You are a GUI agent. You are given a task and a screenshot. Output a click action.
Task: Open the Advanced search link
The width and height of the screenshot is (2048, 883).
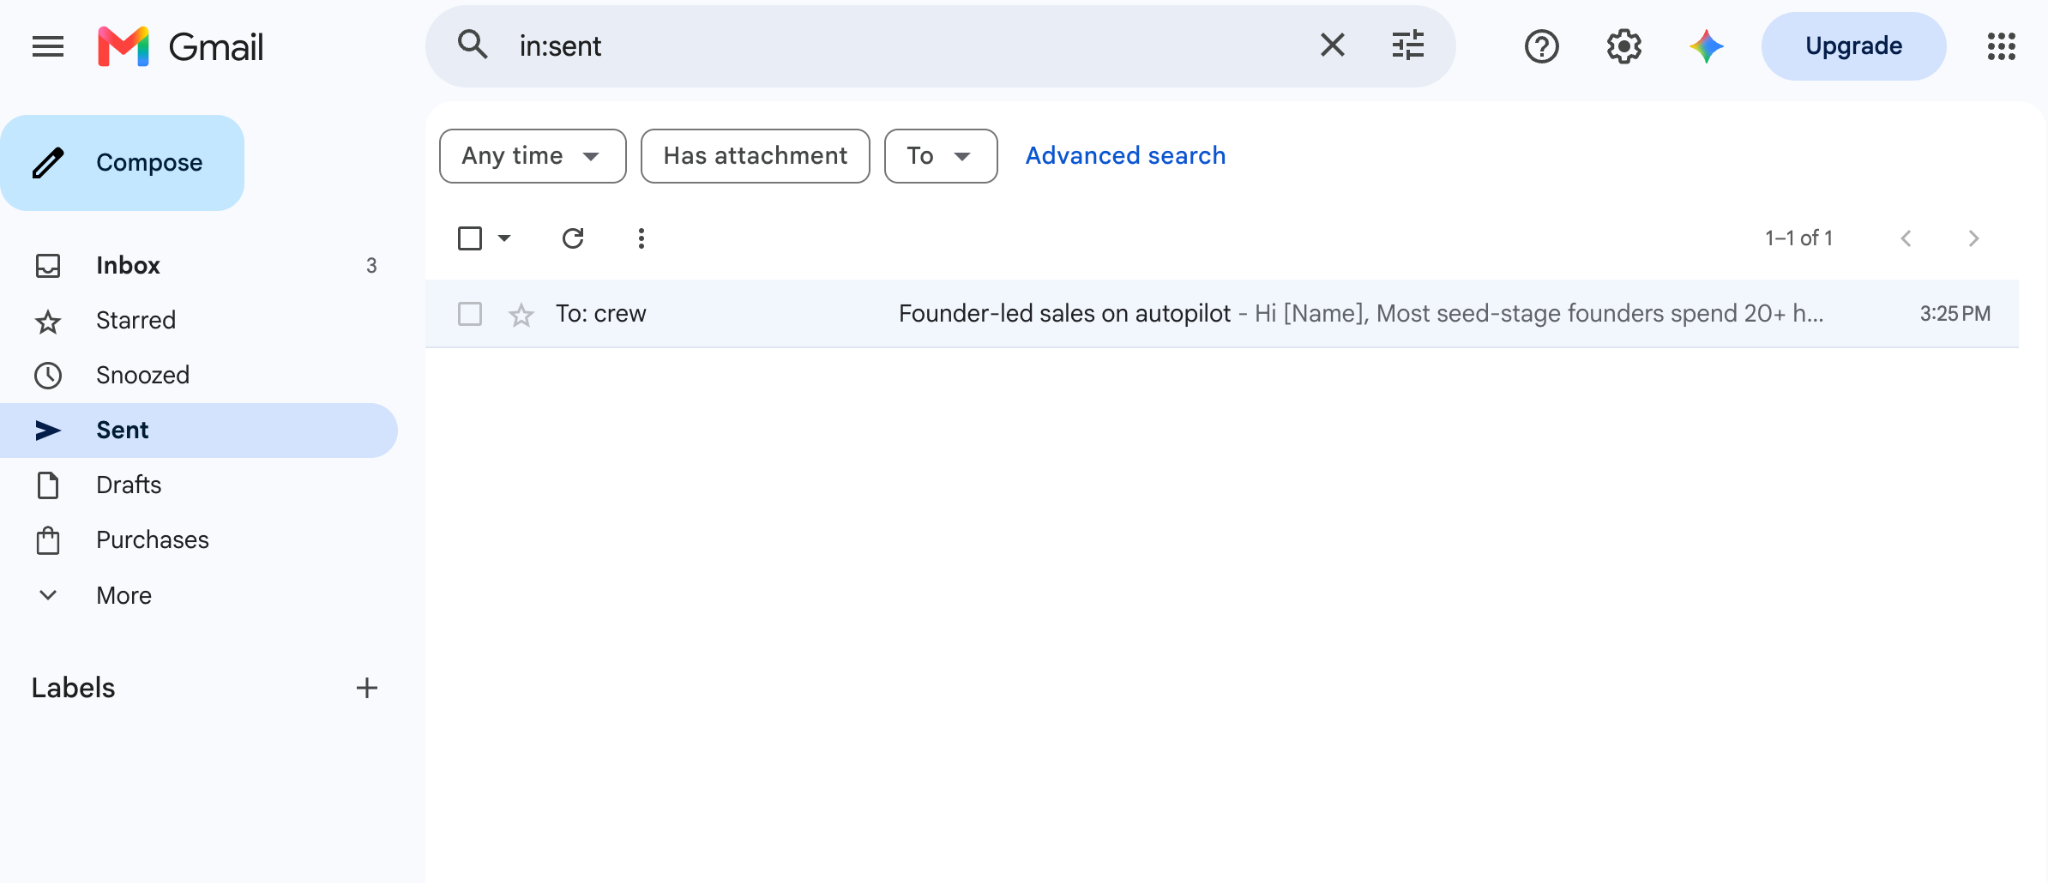(1125, 156)
